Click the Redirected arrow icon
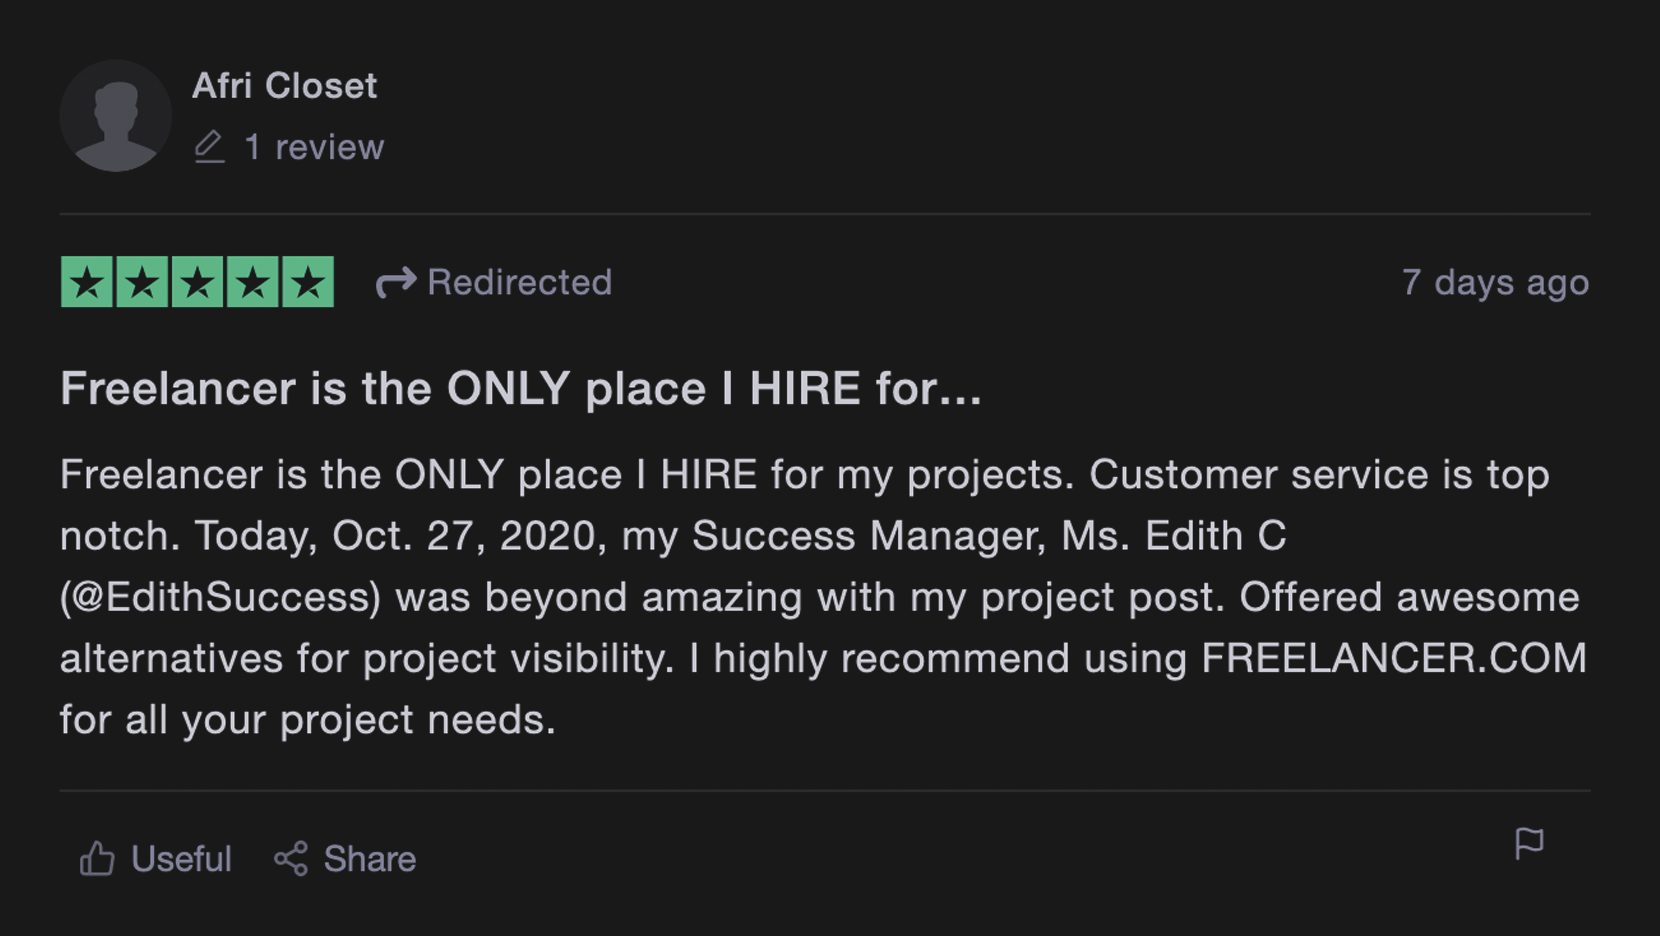 396,283
